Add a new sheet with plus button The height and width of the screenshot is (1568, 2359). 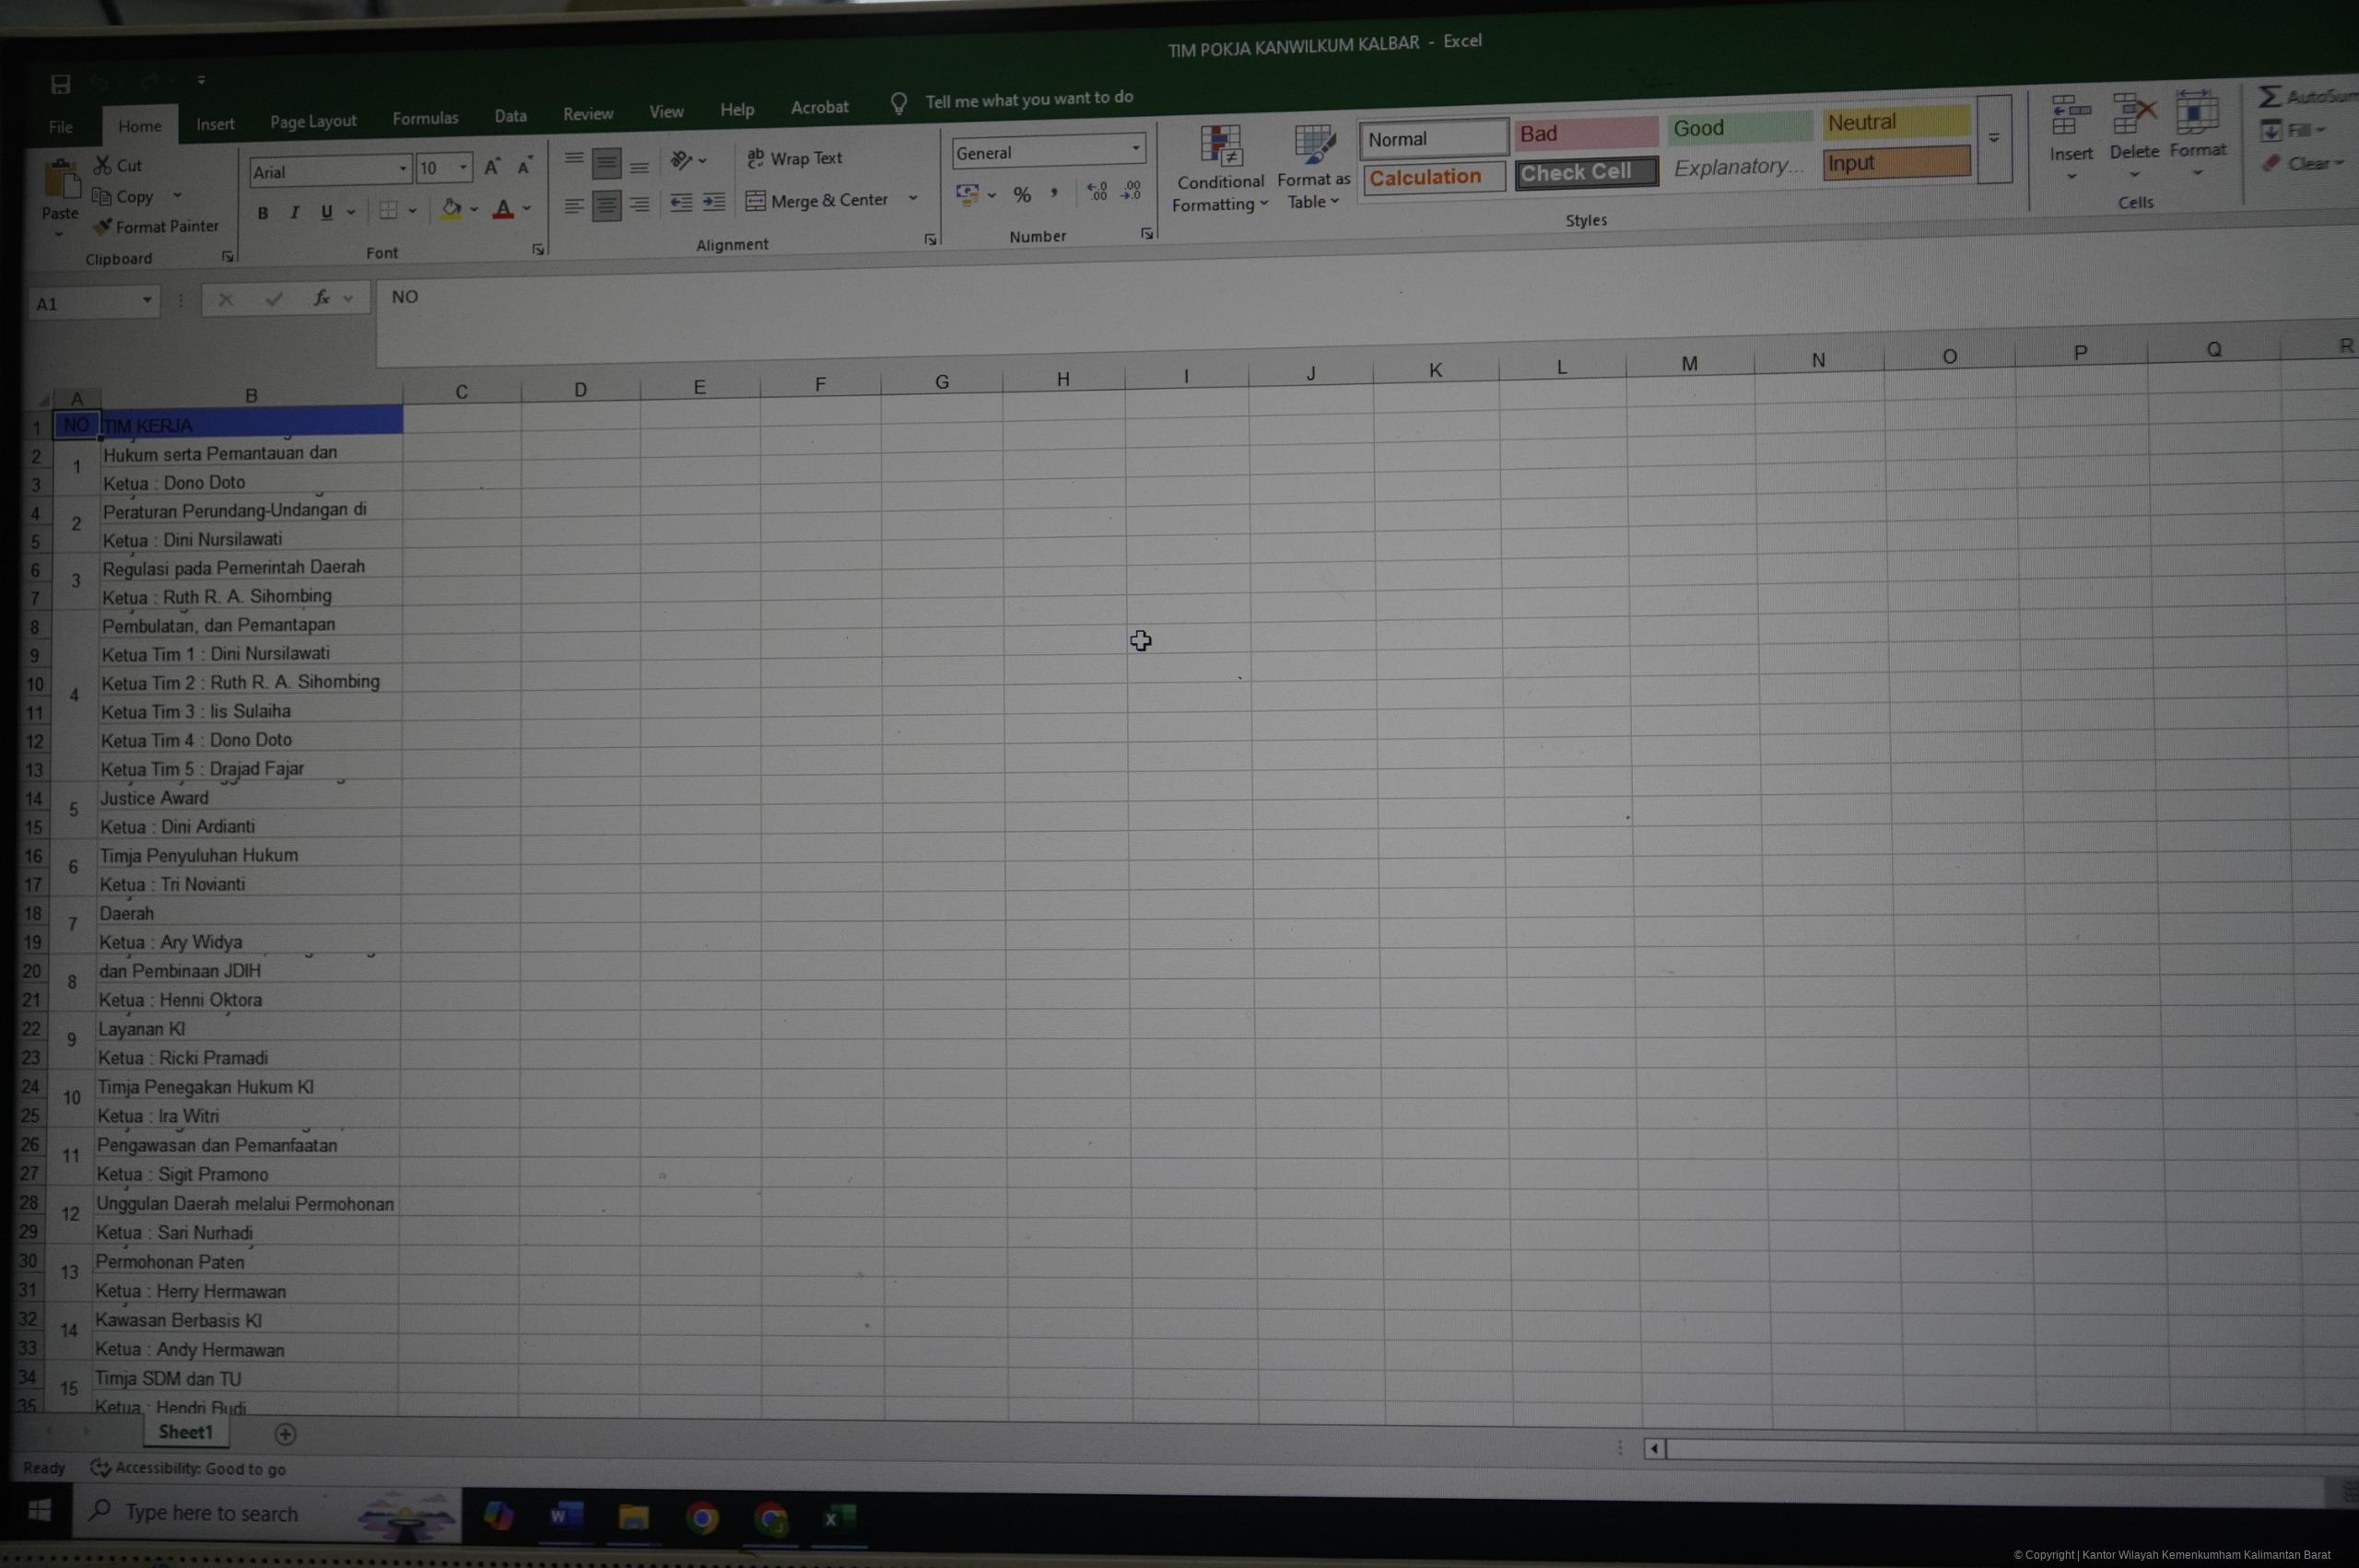click(285, 1434)
